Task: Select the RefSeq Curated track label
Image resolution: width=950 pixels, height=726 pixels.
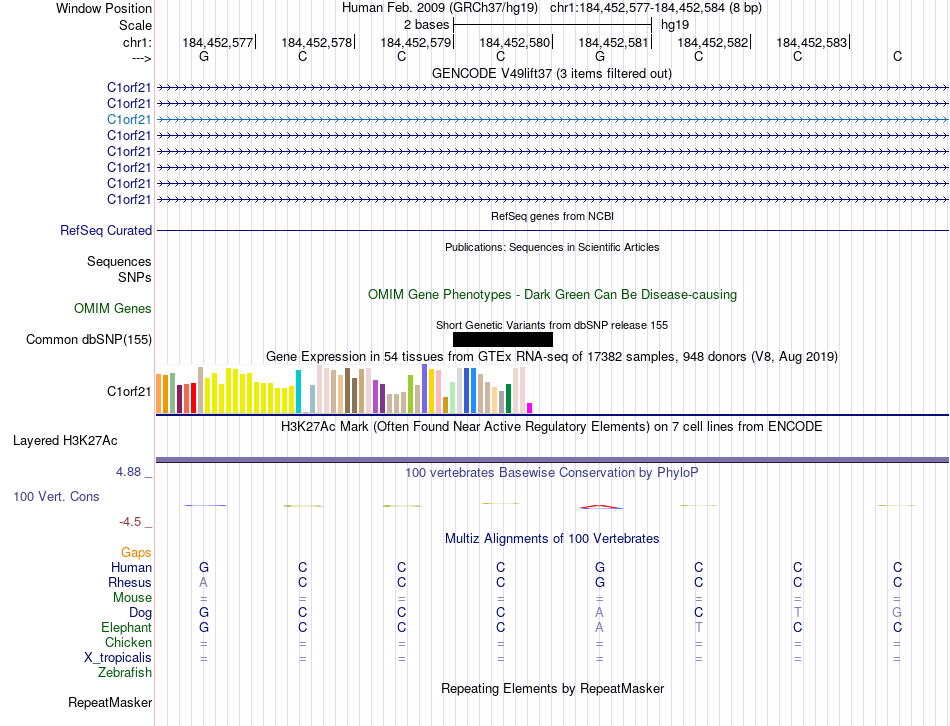Action: (x=106, y=231)
